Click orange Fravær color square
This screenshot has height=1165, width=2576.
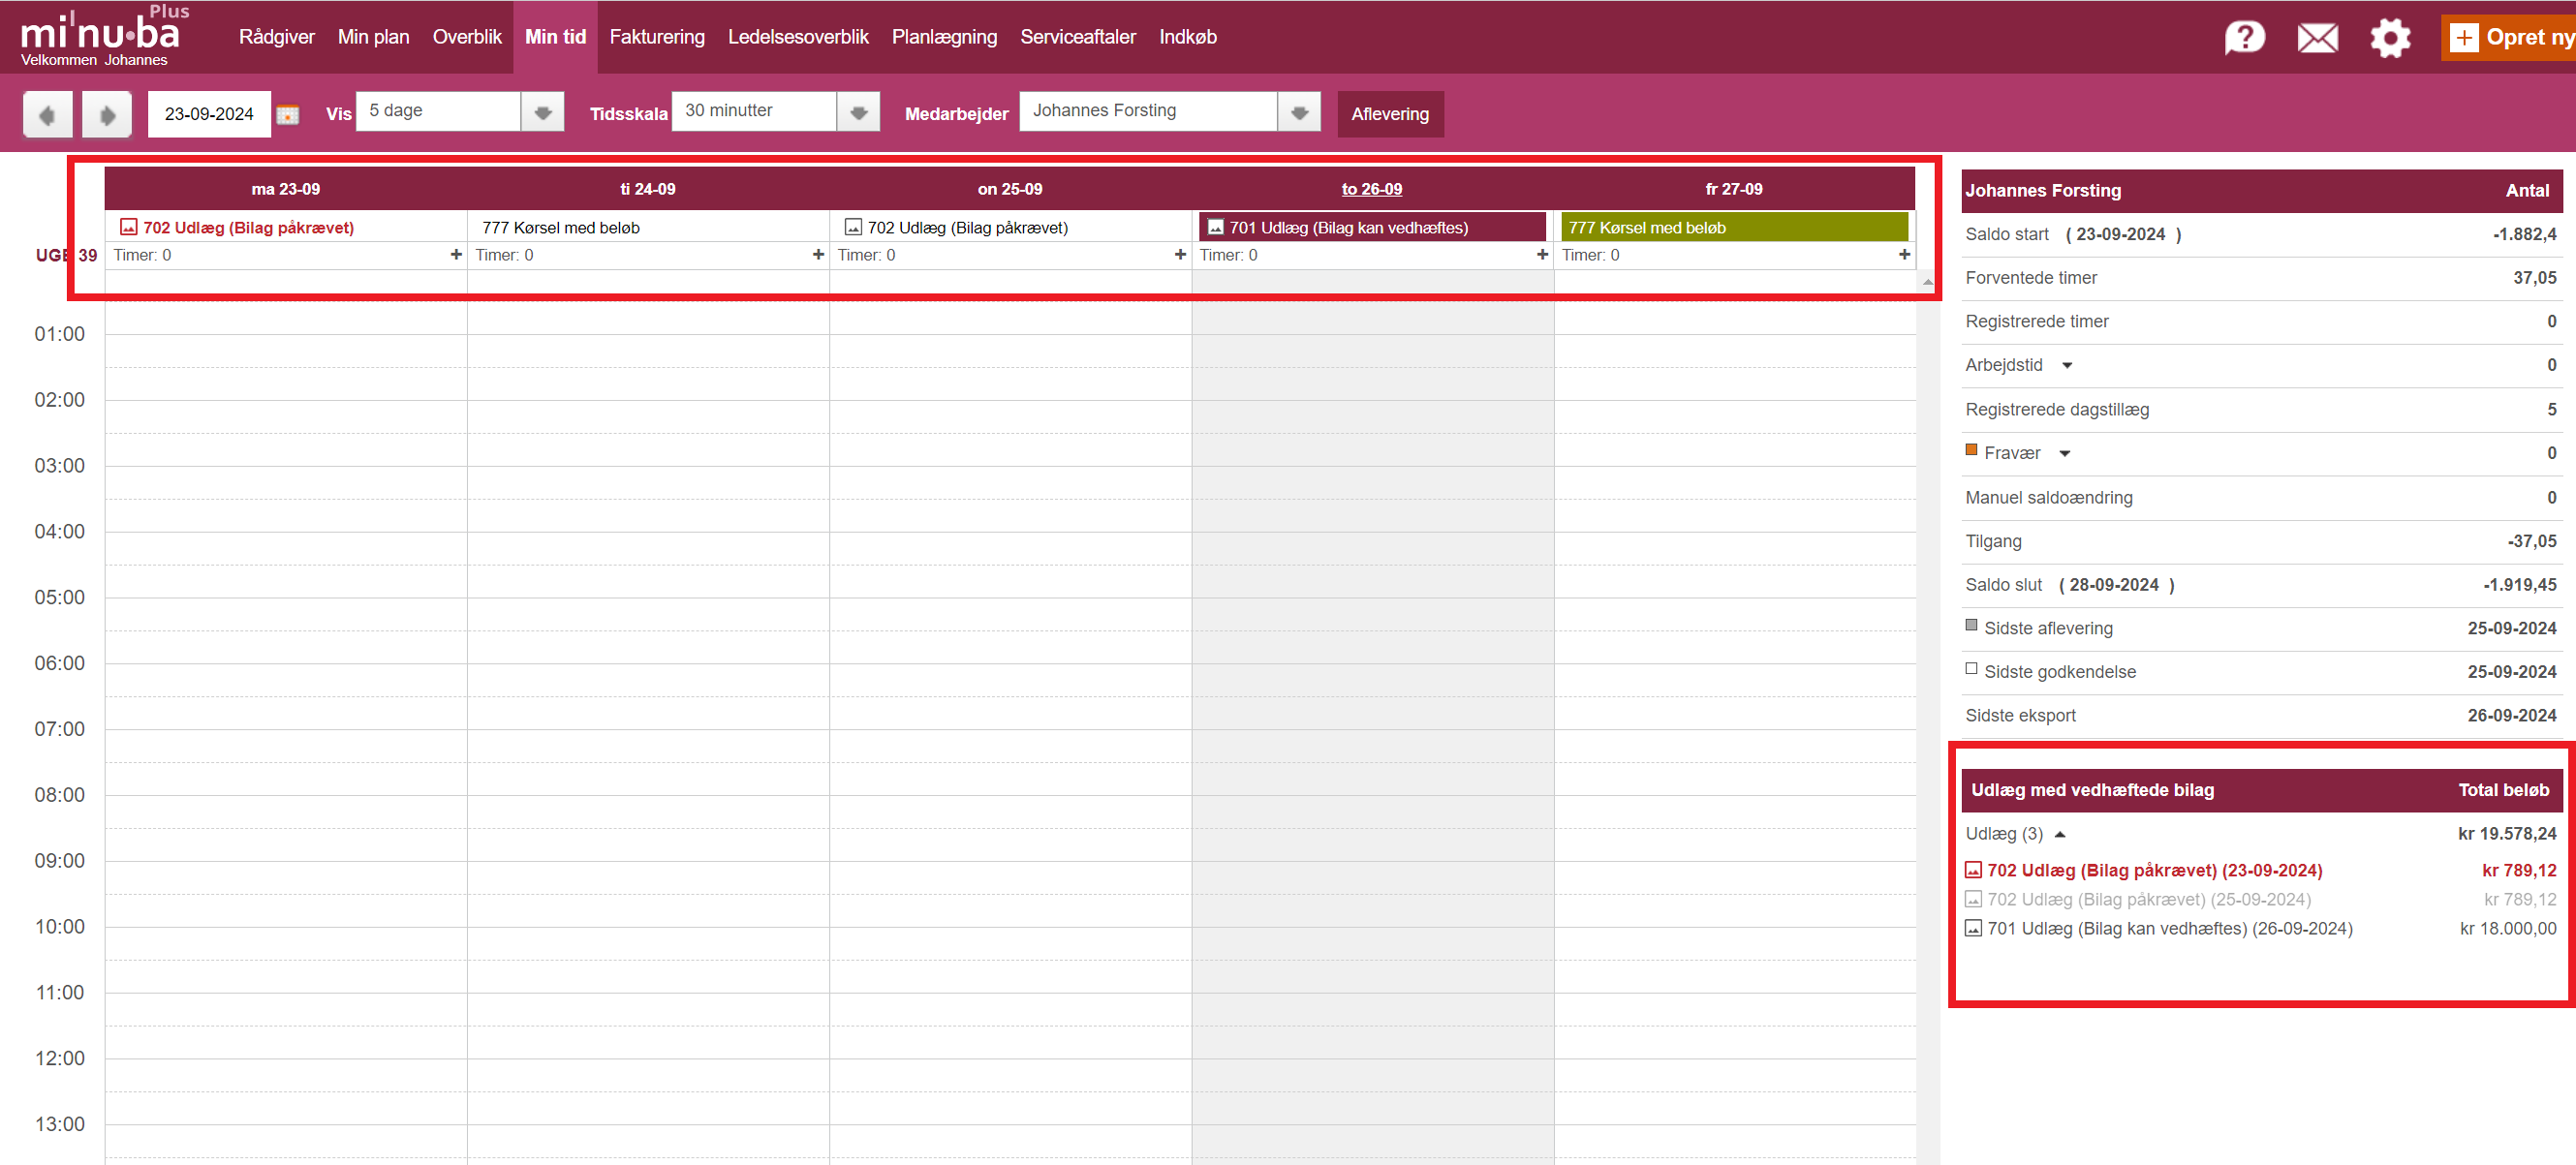(1971, 450)
